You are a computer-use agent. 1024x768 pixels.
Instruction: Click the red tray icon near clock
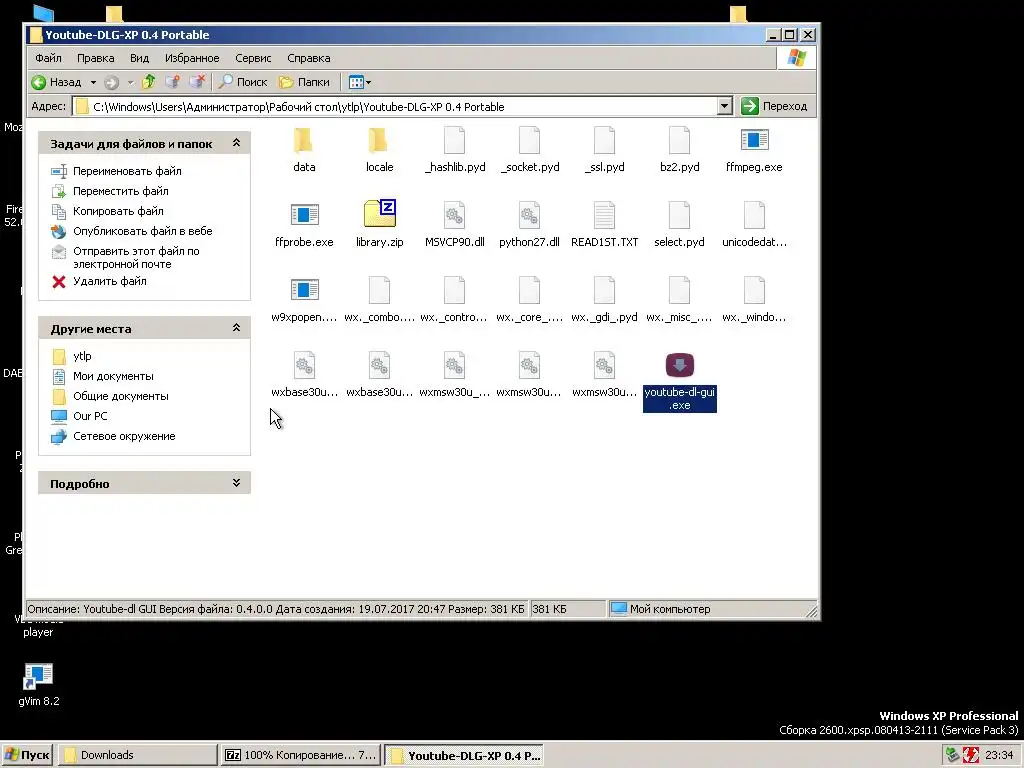971,755
